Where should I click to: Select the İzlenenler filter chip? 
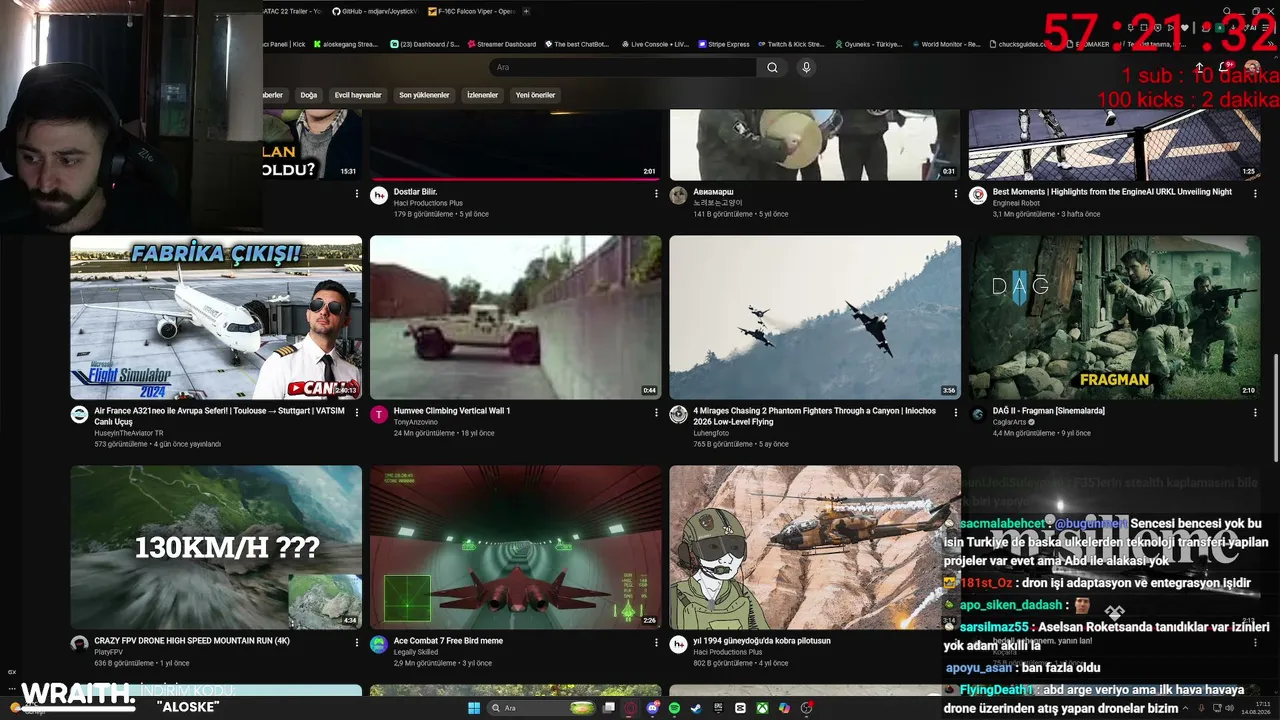coord(482,95)
